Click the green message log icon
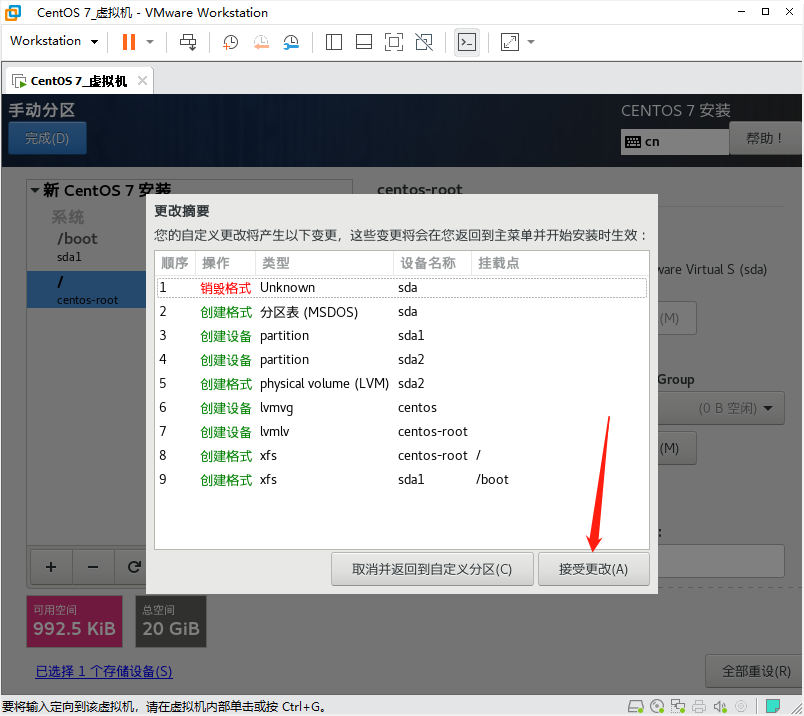This screenshot has width=804, height=716. [x=773, y=706]
